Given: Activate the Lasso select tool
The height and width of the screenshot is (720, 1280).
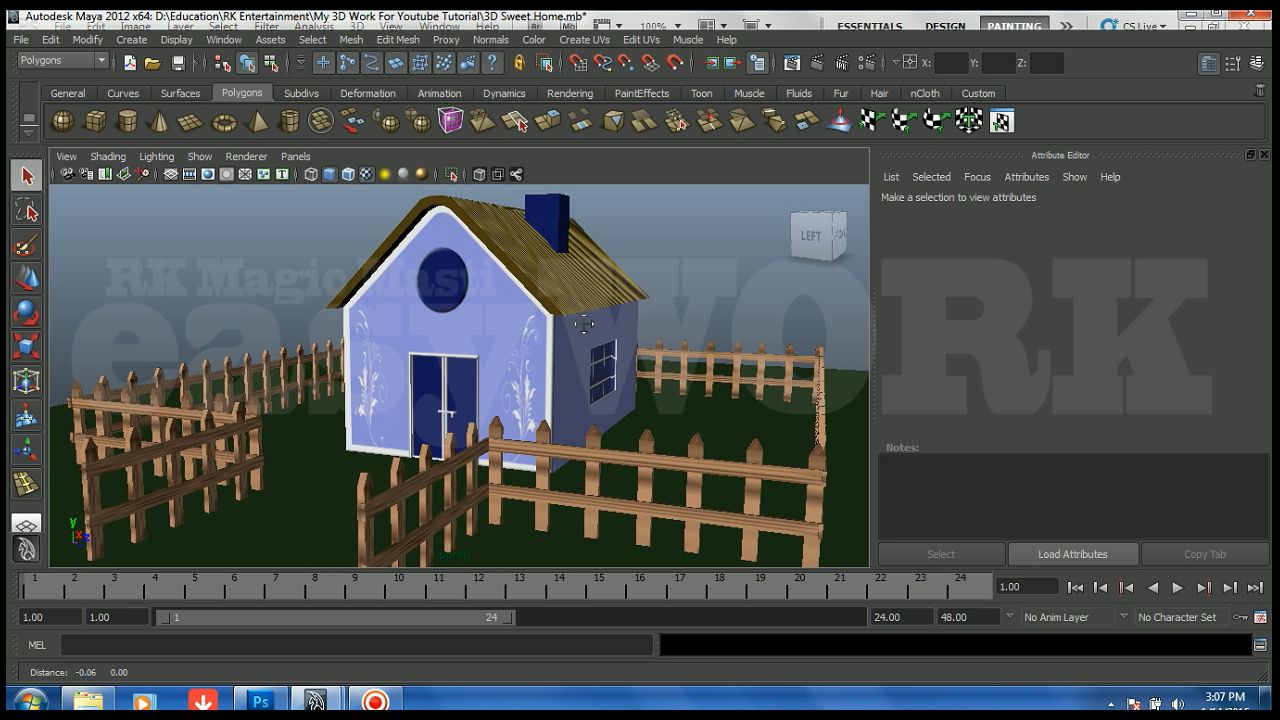Looking at the screenshot, I should click(x=27, y=210).
